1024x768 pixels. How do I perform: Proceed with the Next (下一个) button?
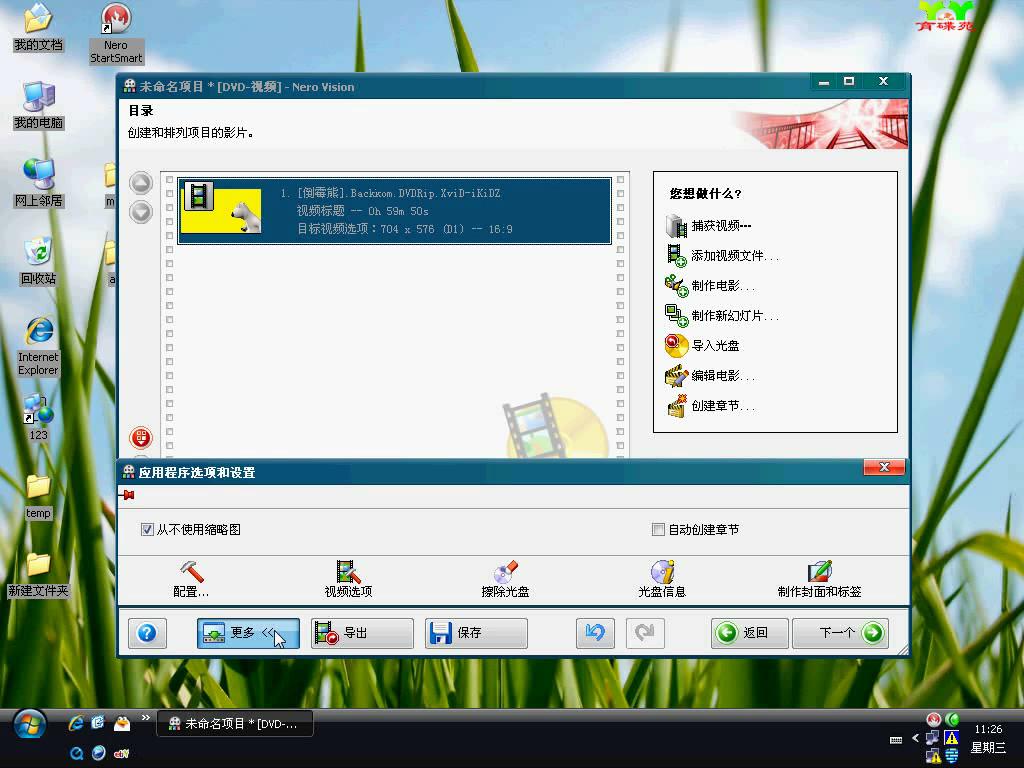[840, 633]
